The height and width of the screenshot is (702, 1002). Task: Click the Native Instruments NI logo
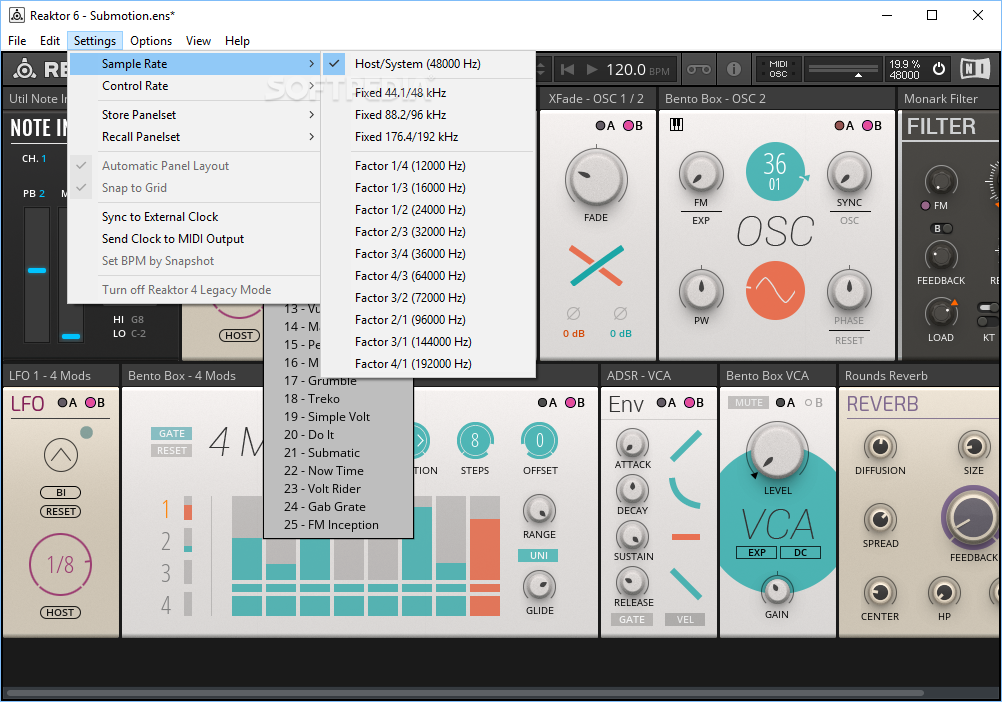[975, 68]
